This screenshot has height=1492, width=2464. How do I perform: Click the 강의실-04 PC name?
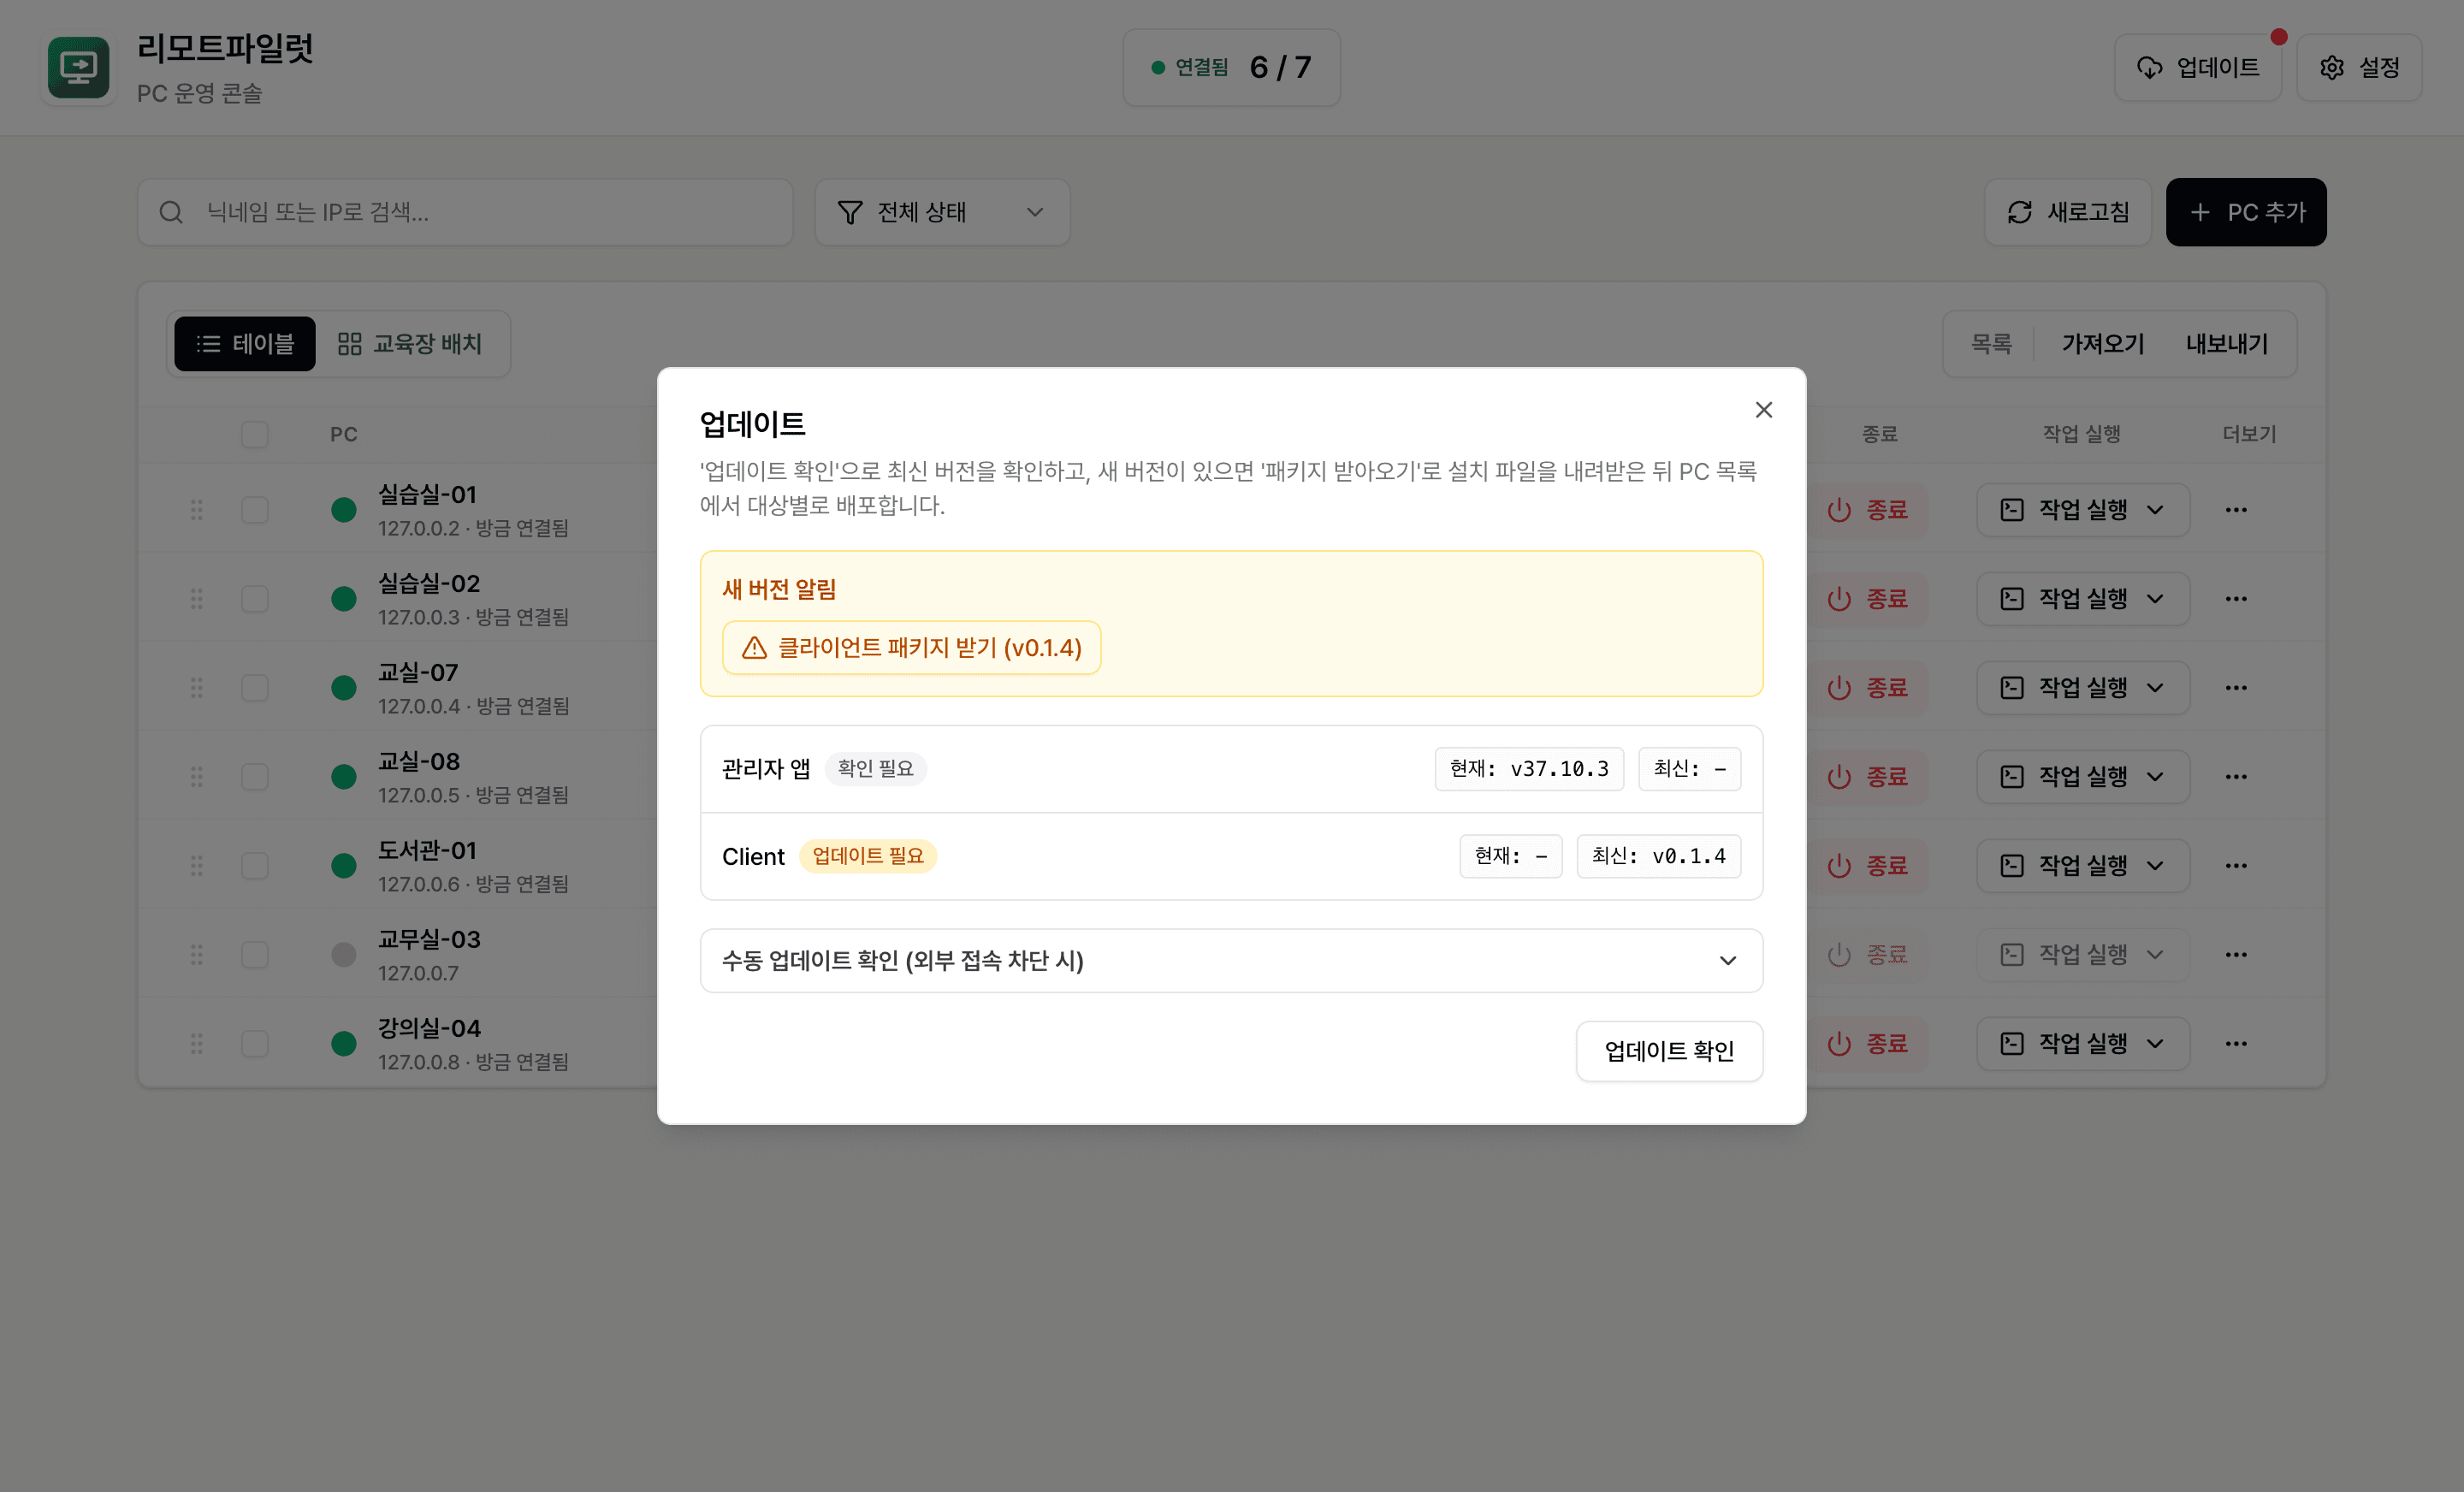tap(429, 1029)
